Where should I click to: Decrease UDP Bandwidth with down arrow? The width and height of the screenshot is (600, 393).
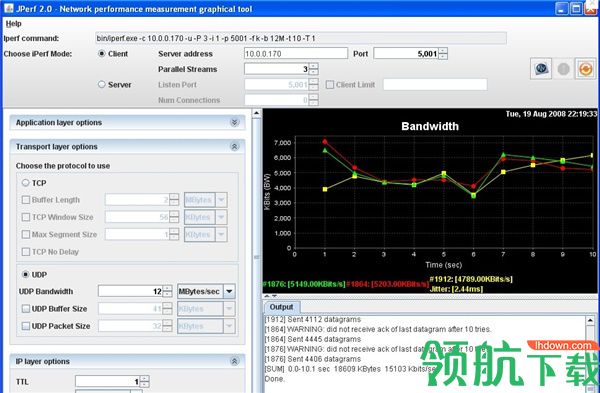(x=168, y=294)
